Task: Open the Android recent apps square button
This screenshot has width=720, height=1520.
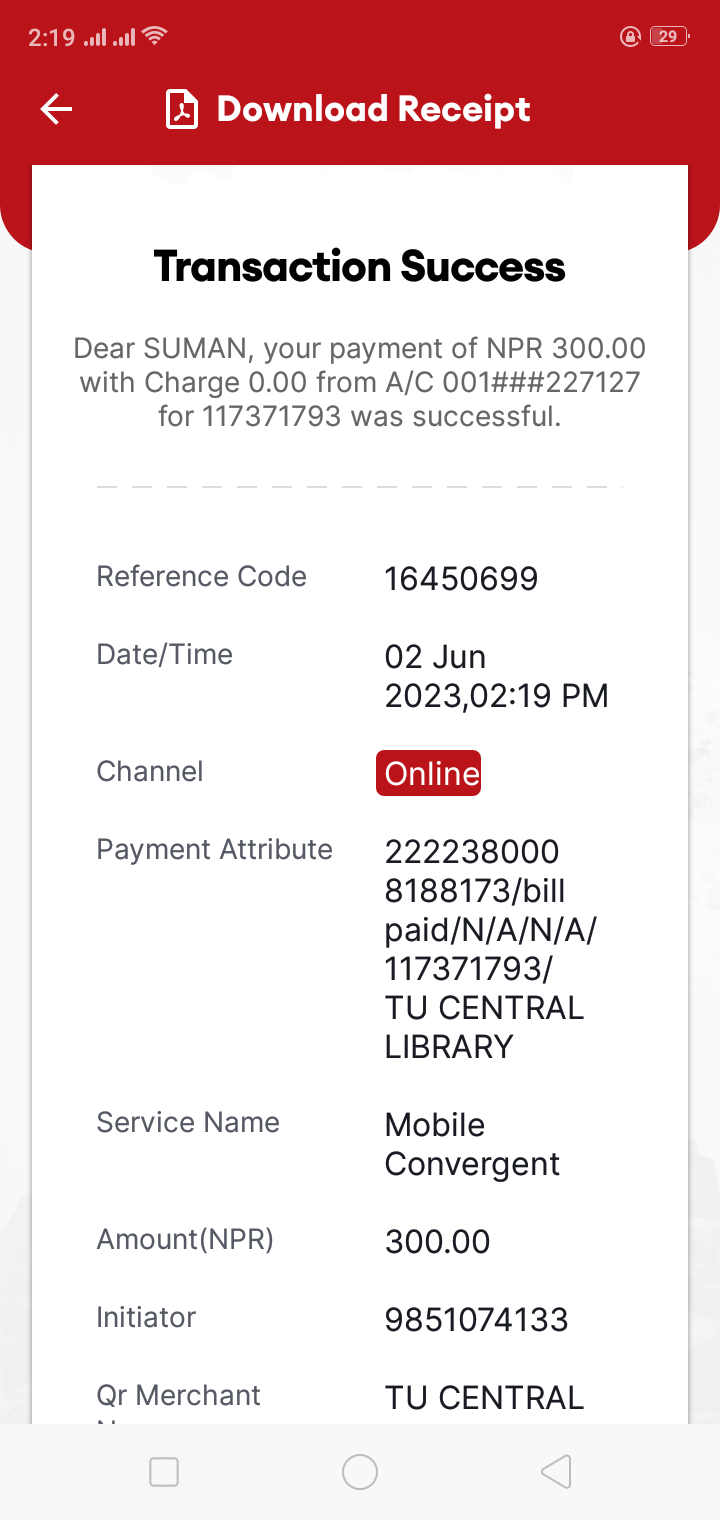Action: click(163, 1472)
